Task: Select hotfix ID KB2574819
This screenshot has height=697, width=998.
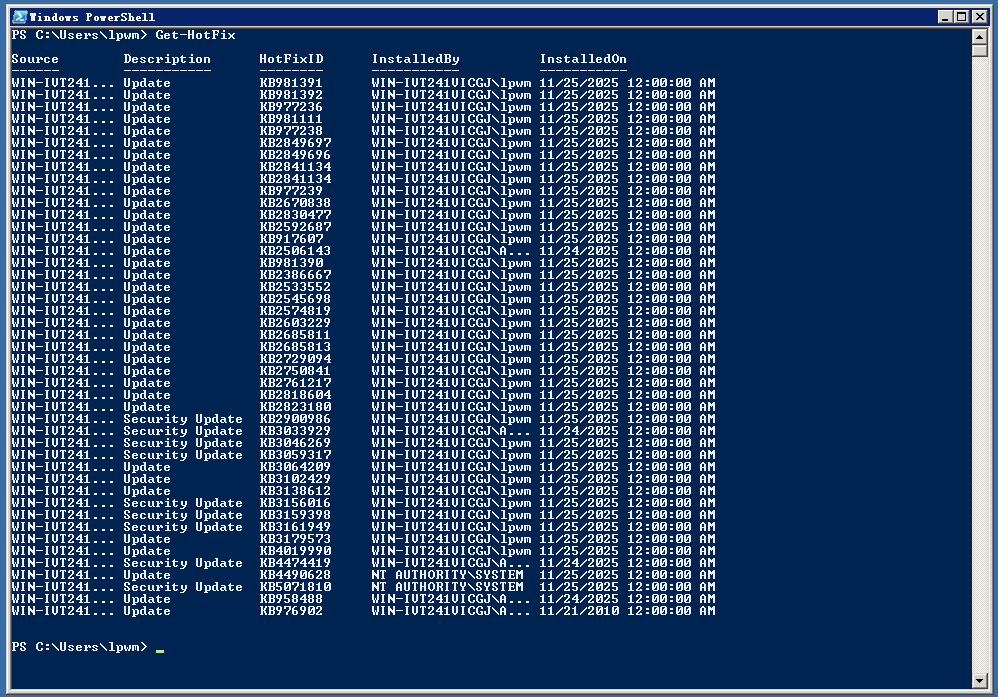Action: [x=295, y=311]
